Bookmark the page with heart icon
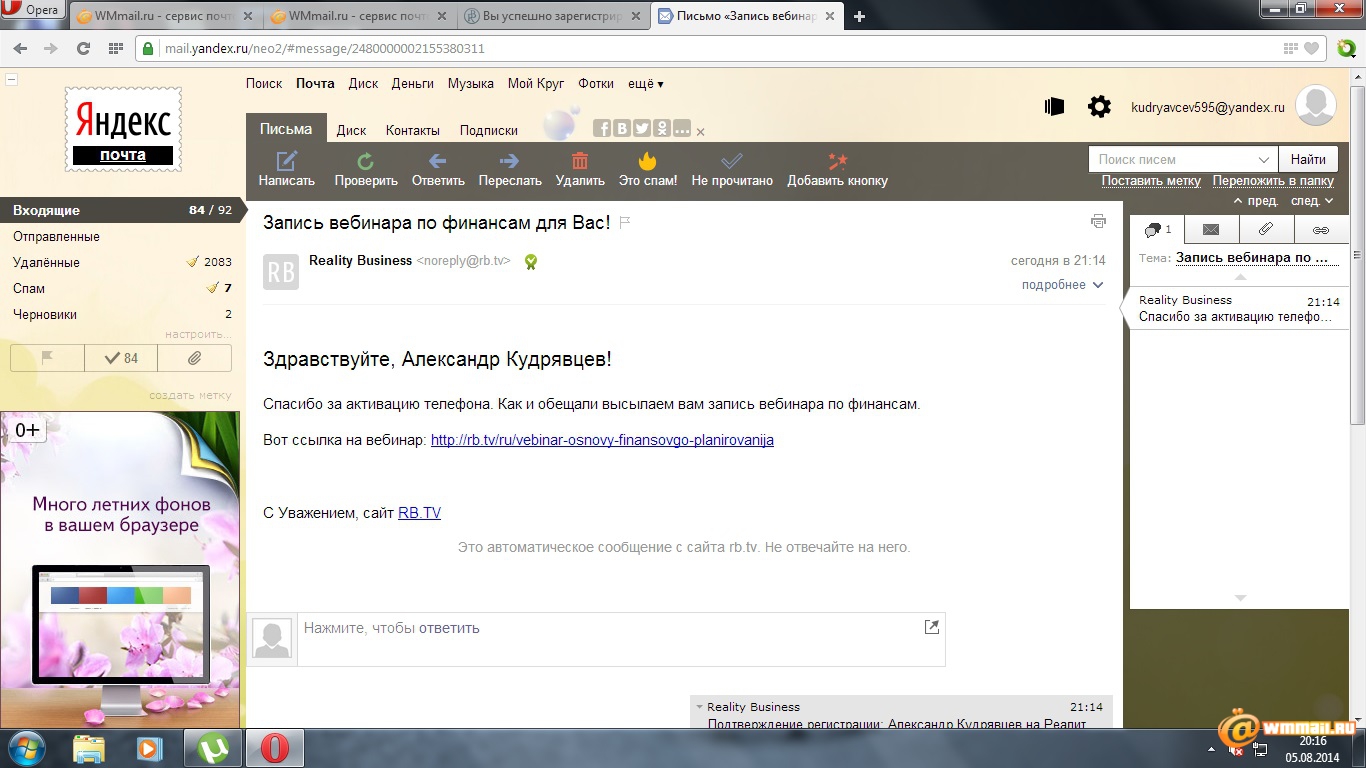The height and width of the screenshot is (768, 1366). [1313, 48]
